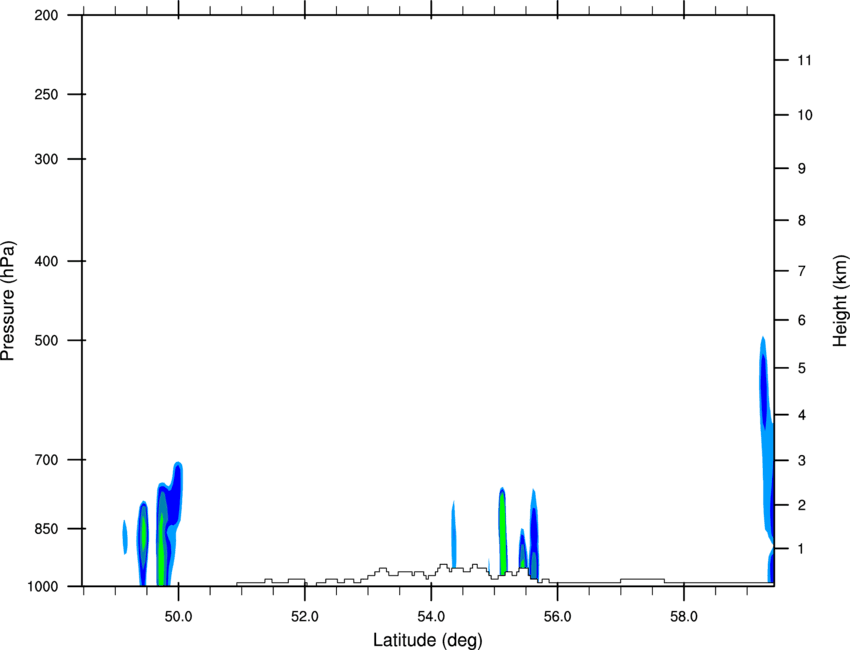Select the 300 pressure tick label
This screenshot has height=650, width=850.
tap(46, 159)
